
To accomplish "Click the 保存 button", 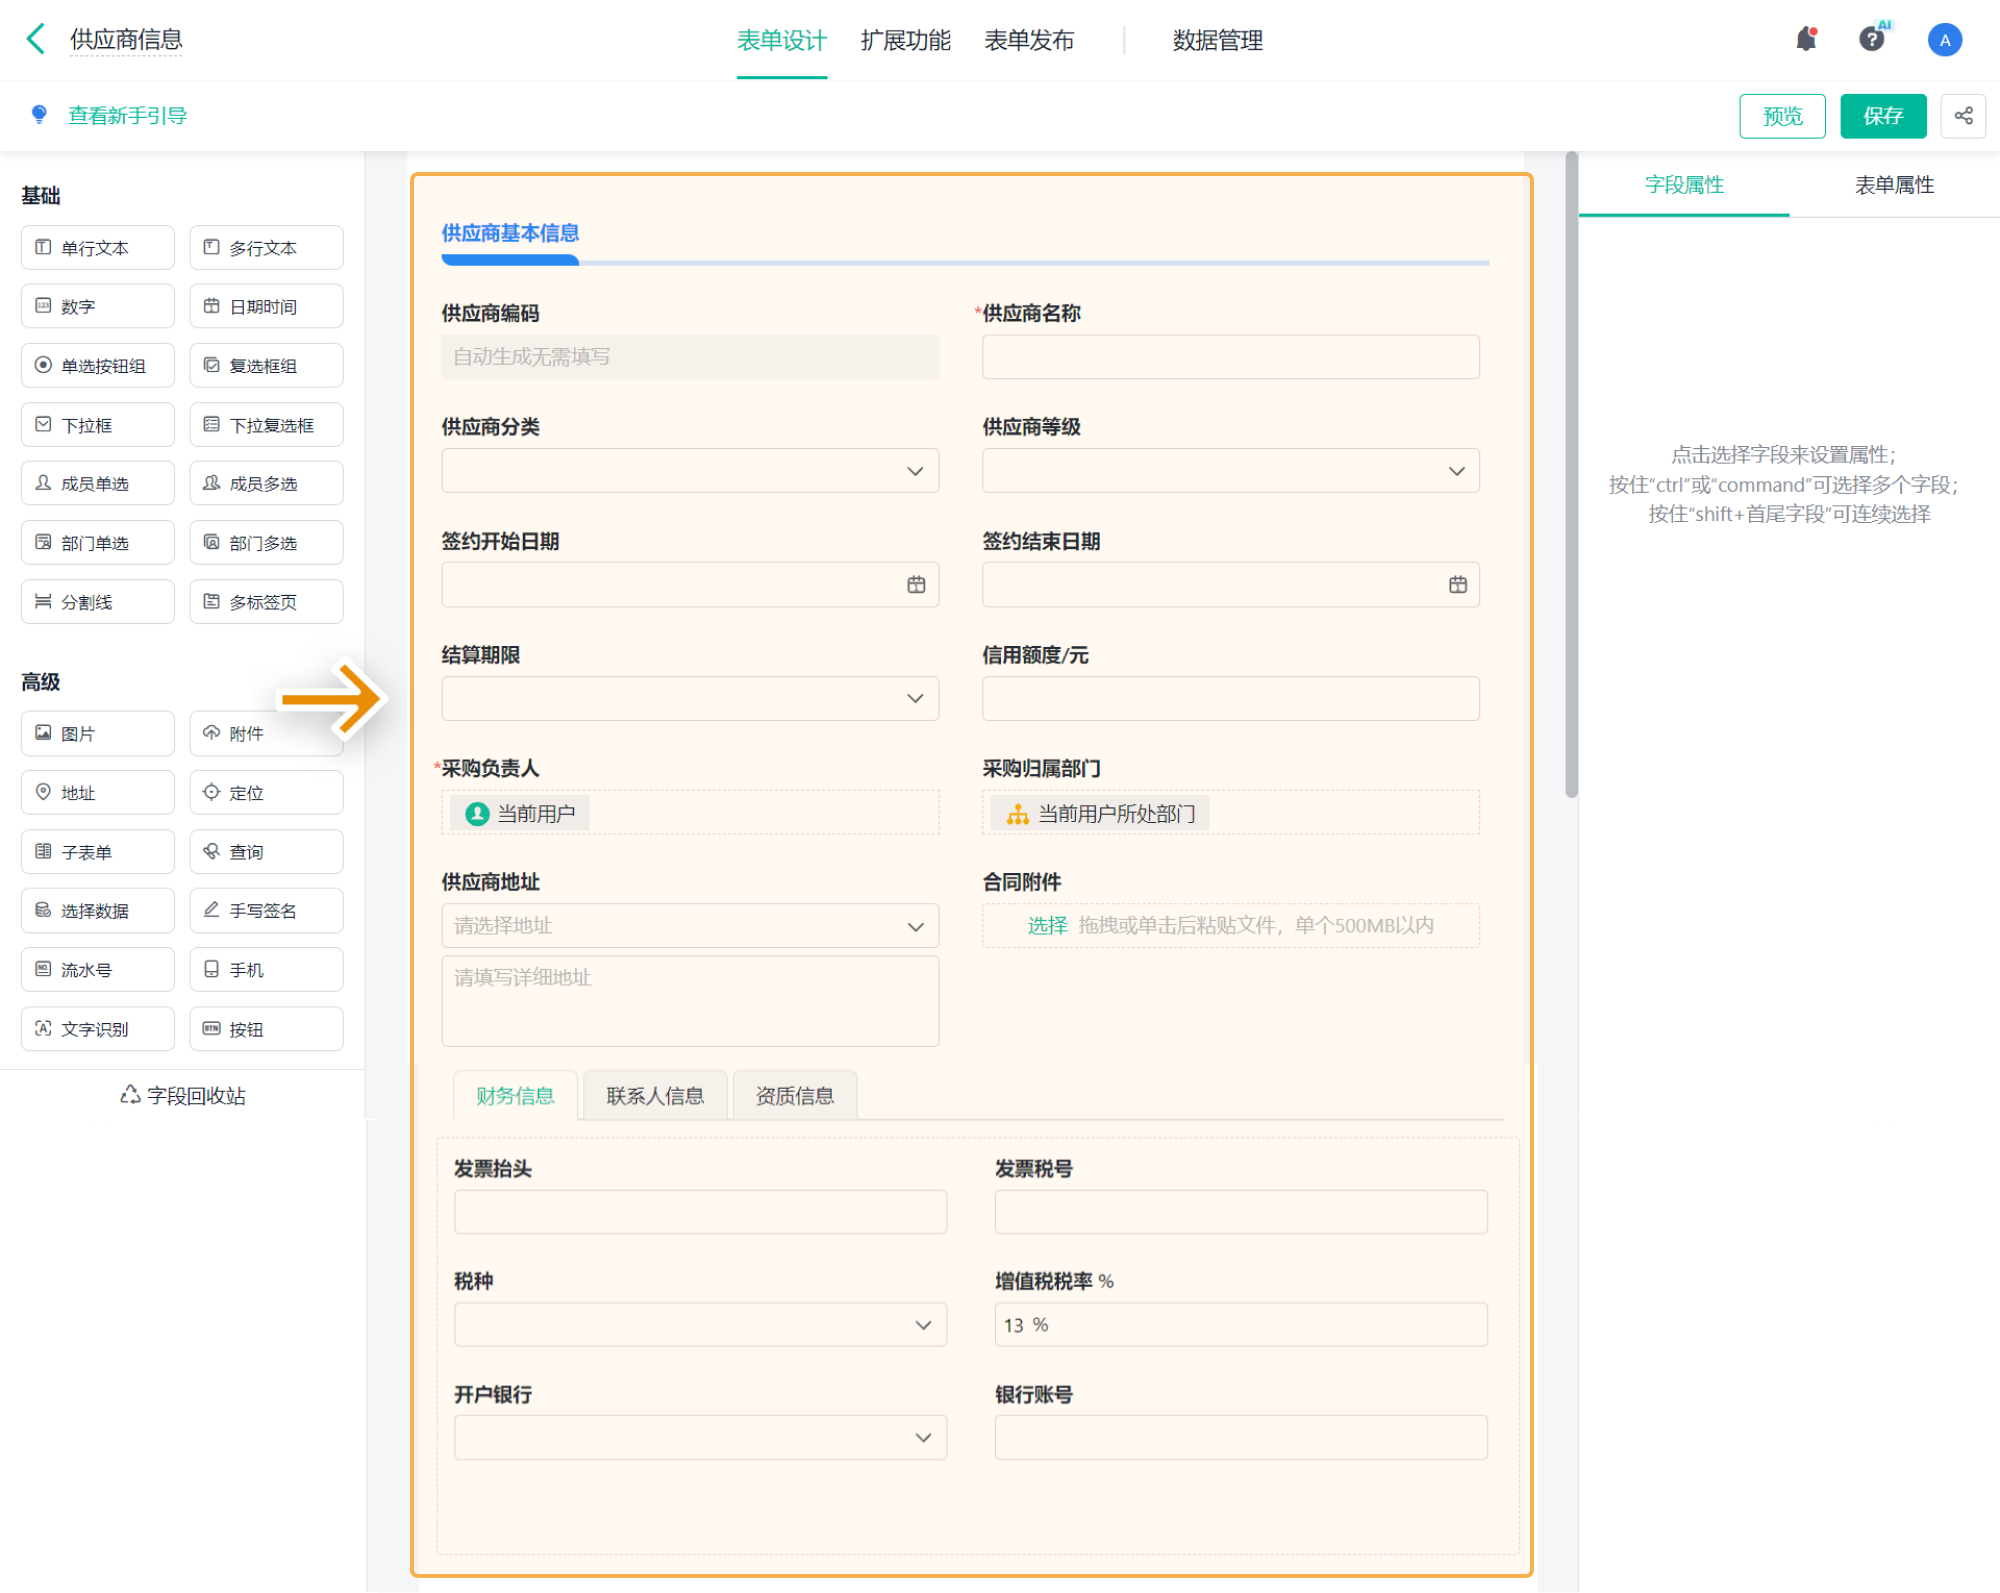I will pos(1883,116).
